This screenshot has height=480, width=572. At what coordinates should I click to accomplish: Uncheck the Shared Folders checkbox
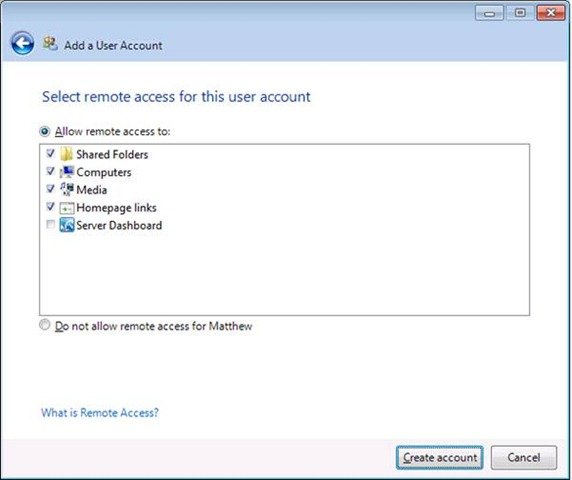tap(51, 153)
